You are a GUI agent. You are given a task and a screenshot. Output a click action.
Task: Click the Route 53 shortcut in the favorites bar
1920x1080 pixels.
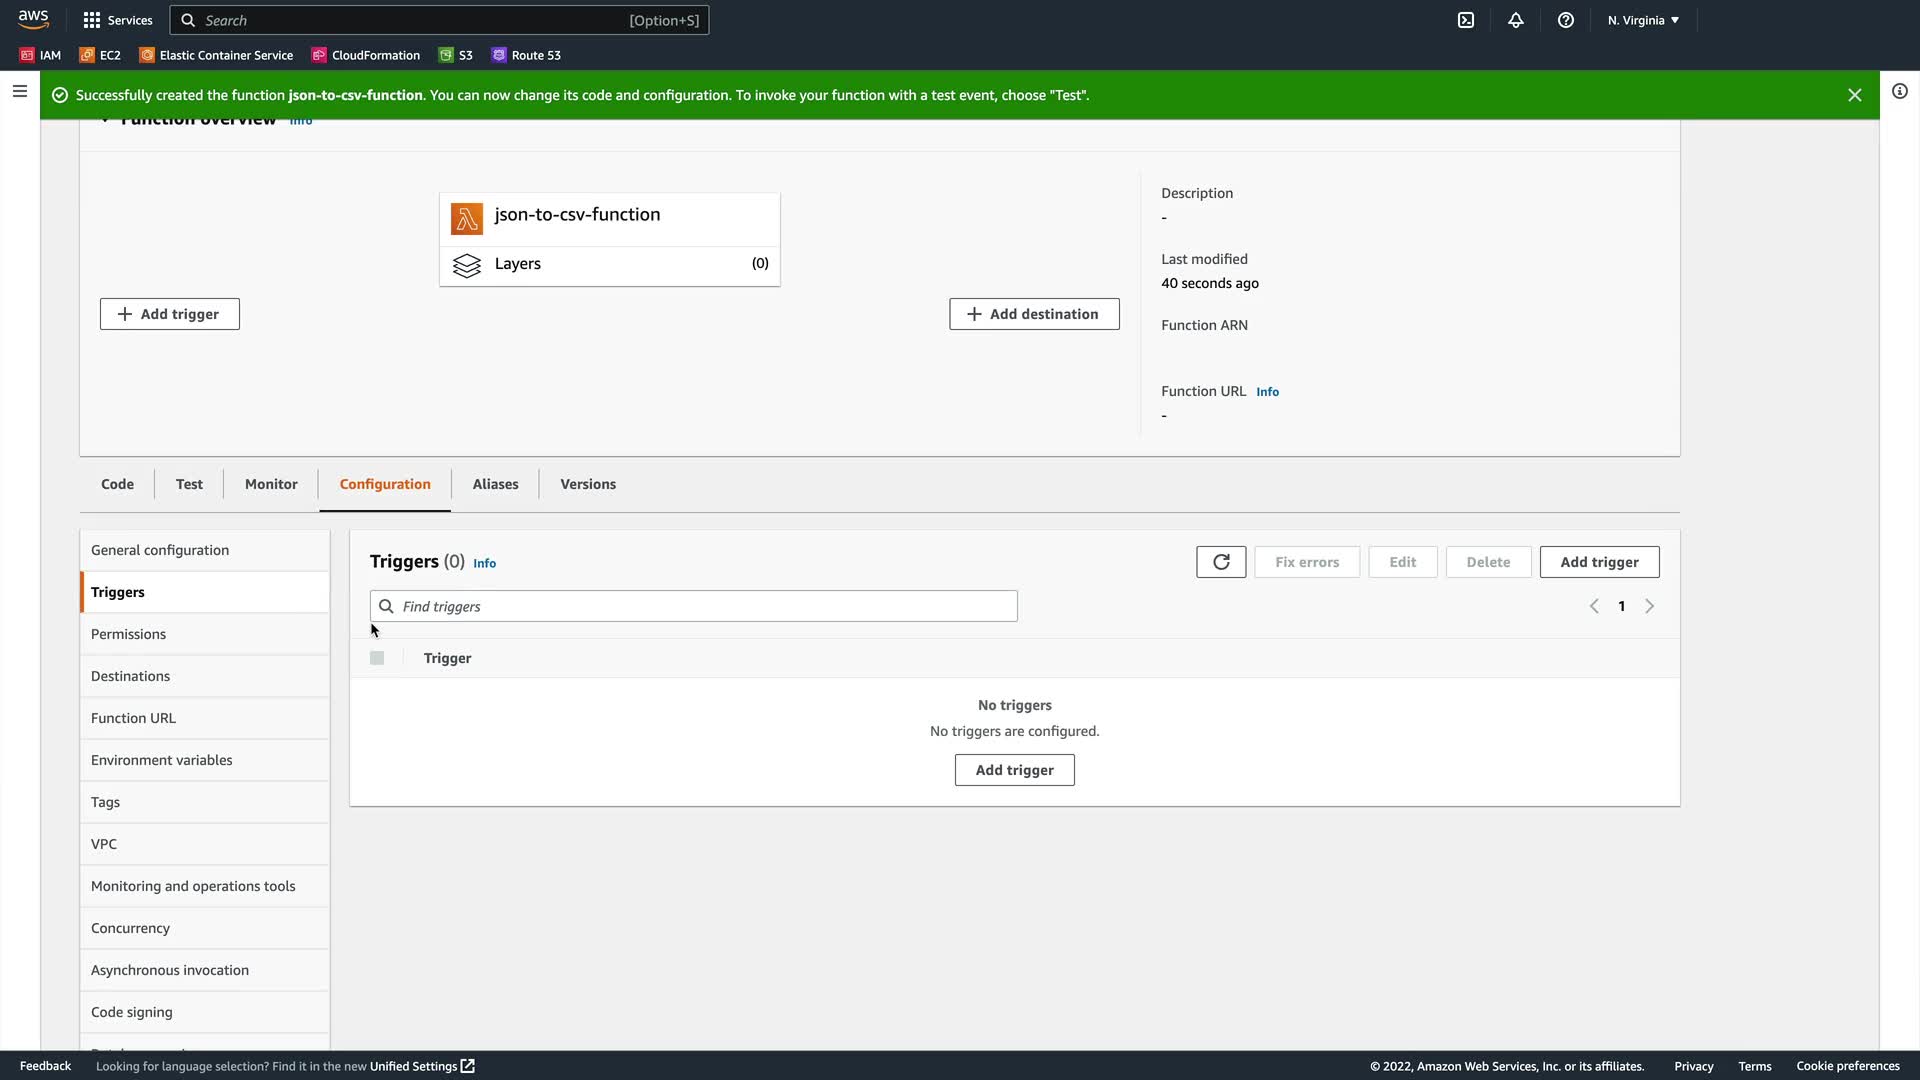coord(526,55)
